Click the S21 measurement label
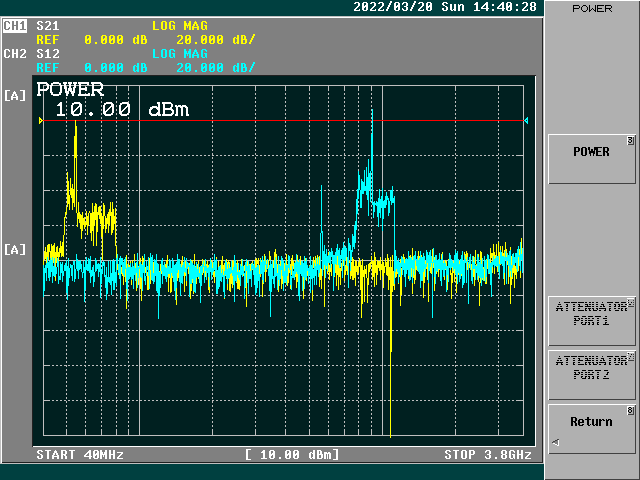Screen dimensions: 640x480 48,26
